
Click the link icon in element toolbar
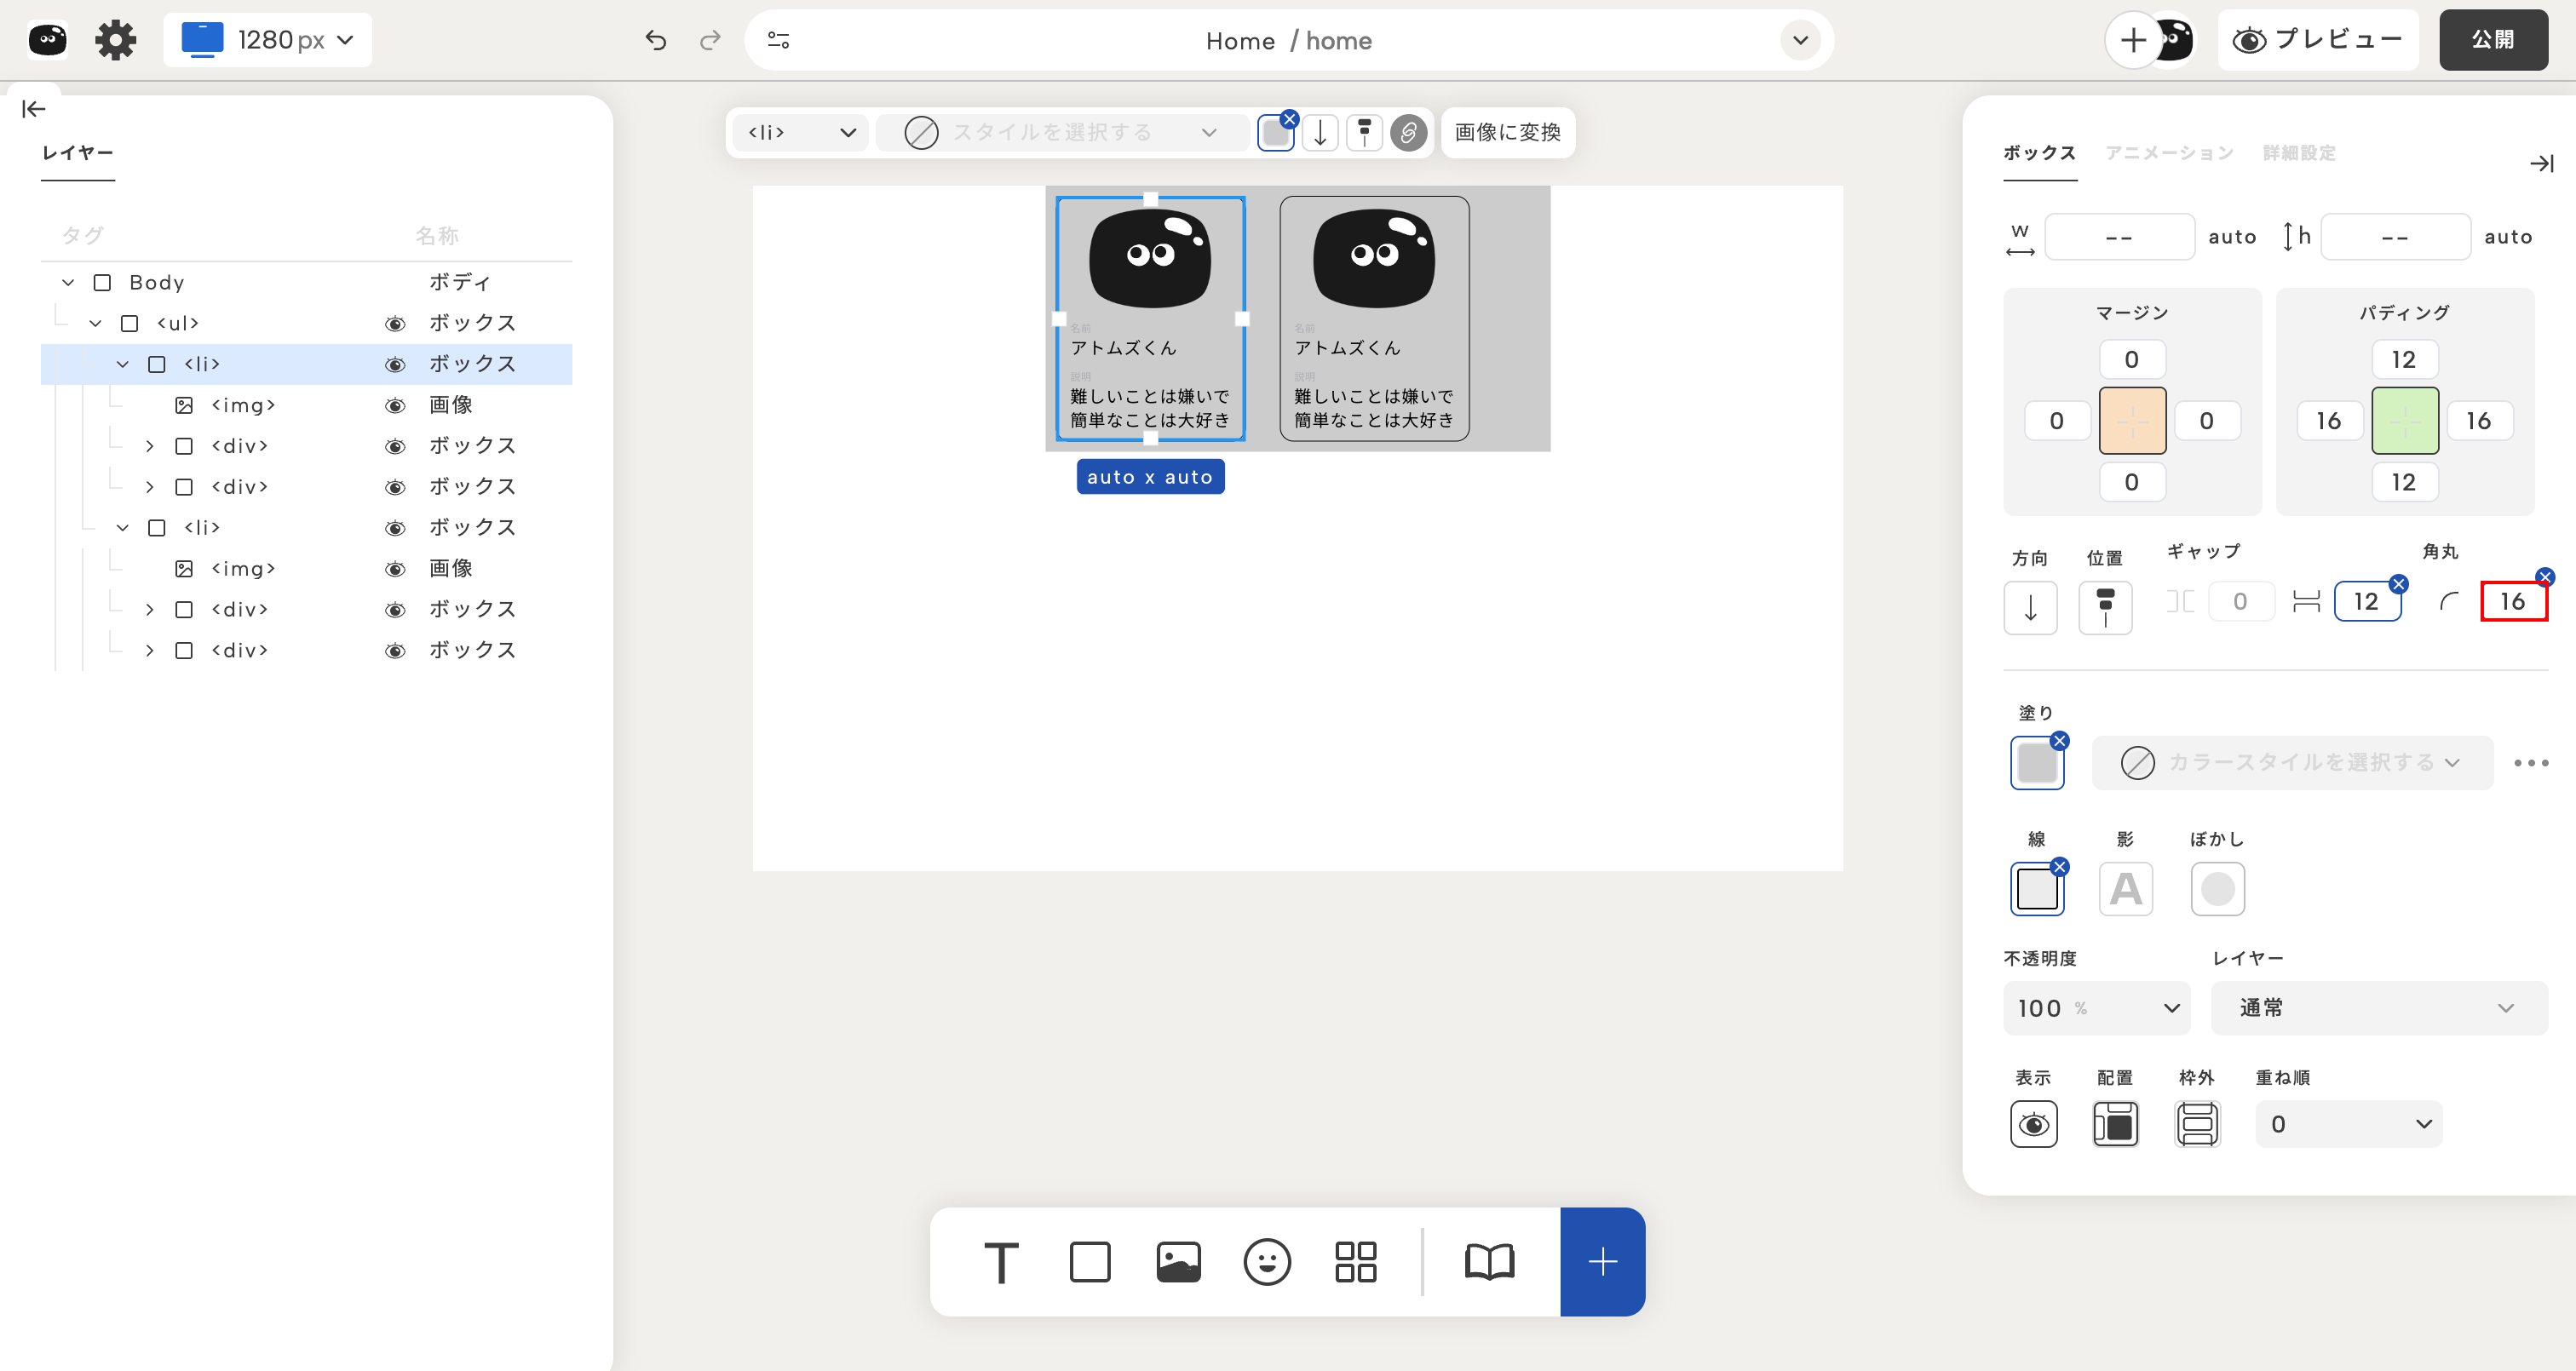(x=1408, y=132)
